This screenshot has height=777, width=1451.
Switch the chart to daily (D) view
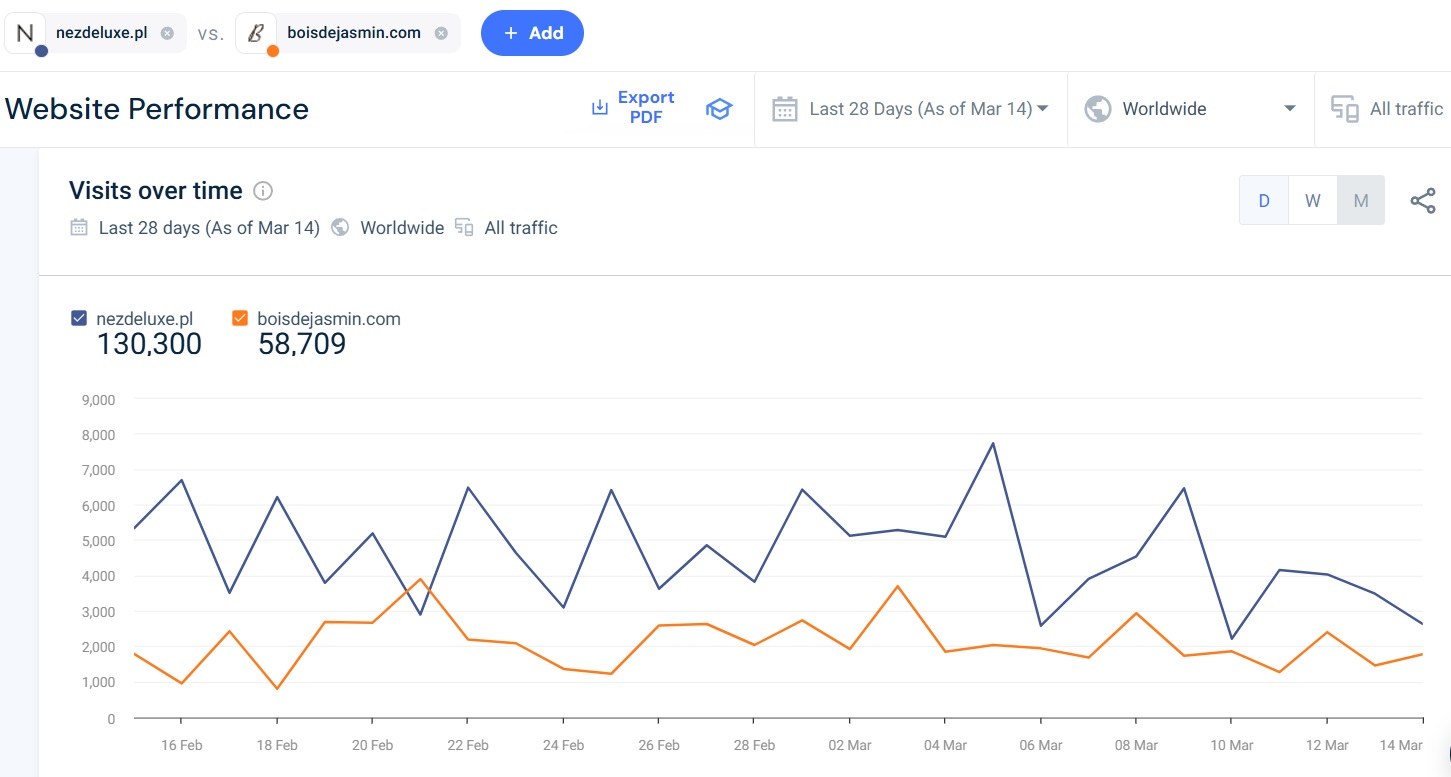click(x=1264, y=200)
